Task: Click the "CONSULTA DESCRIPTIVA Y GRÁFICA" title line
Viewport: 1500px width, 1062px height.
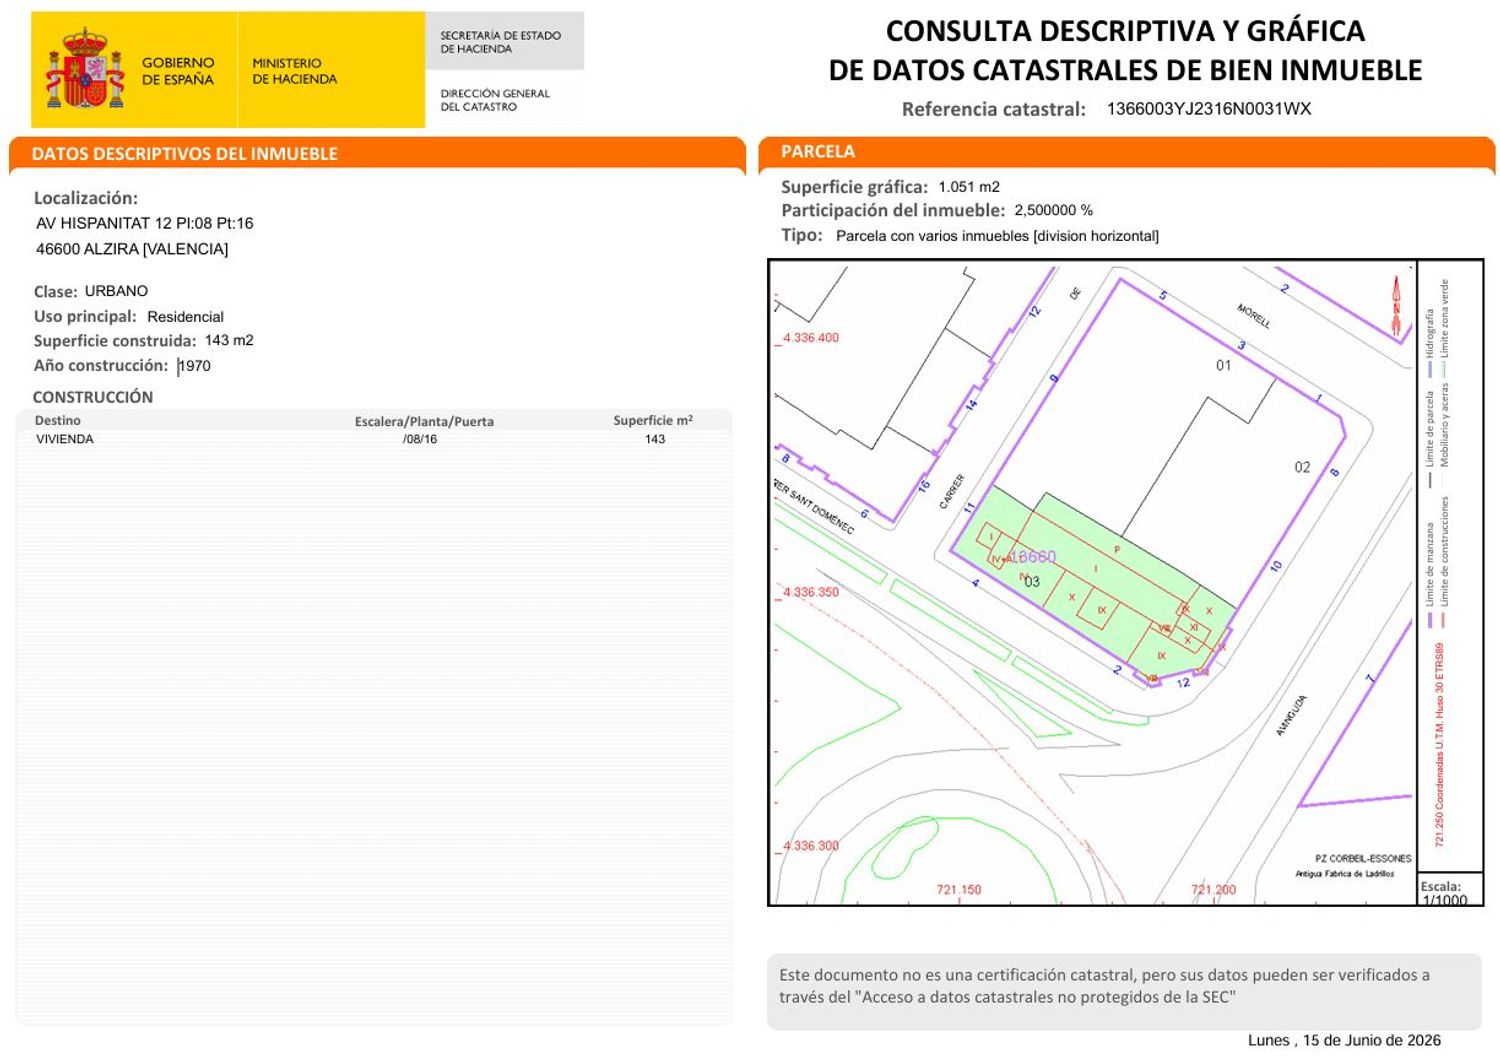Action: click(x=1125, y=31)
